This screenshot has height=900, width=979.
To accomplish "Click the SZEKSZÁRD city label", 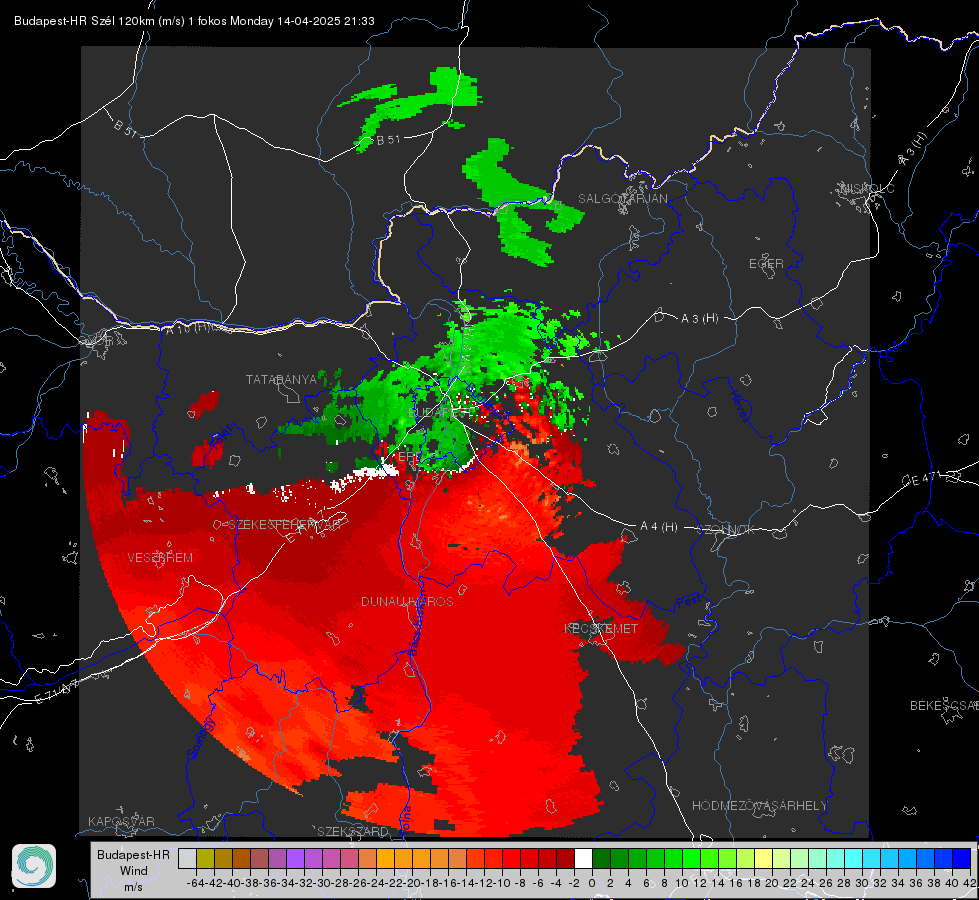I will pyautogui.click(x=353, y=831).
